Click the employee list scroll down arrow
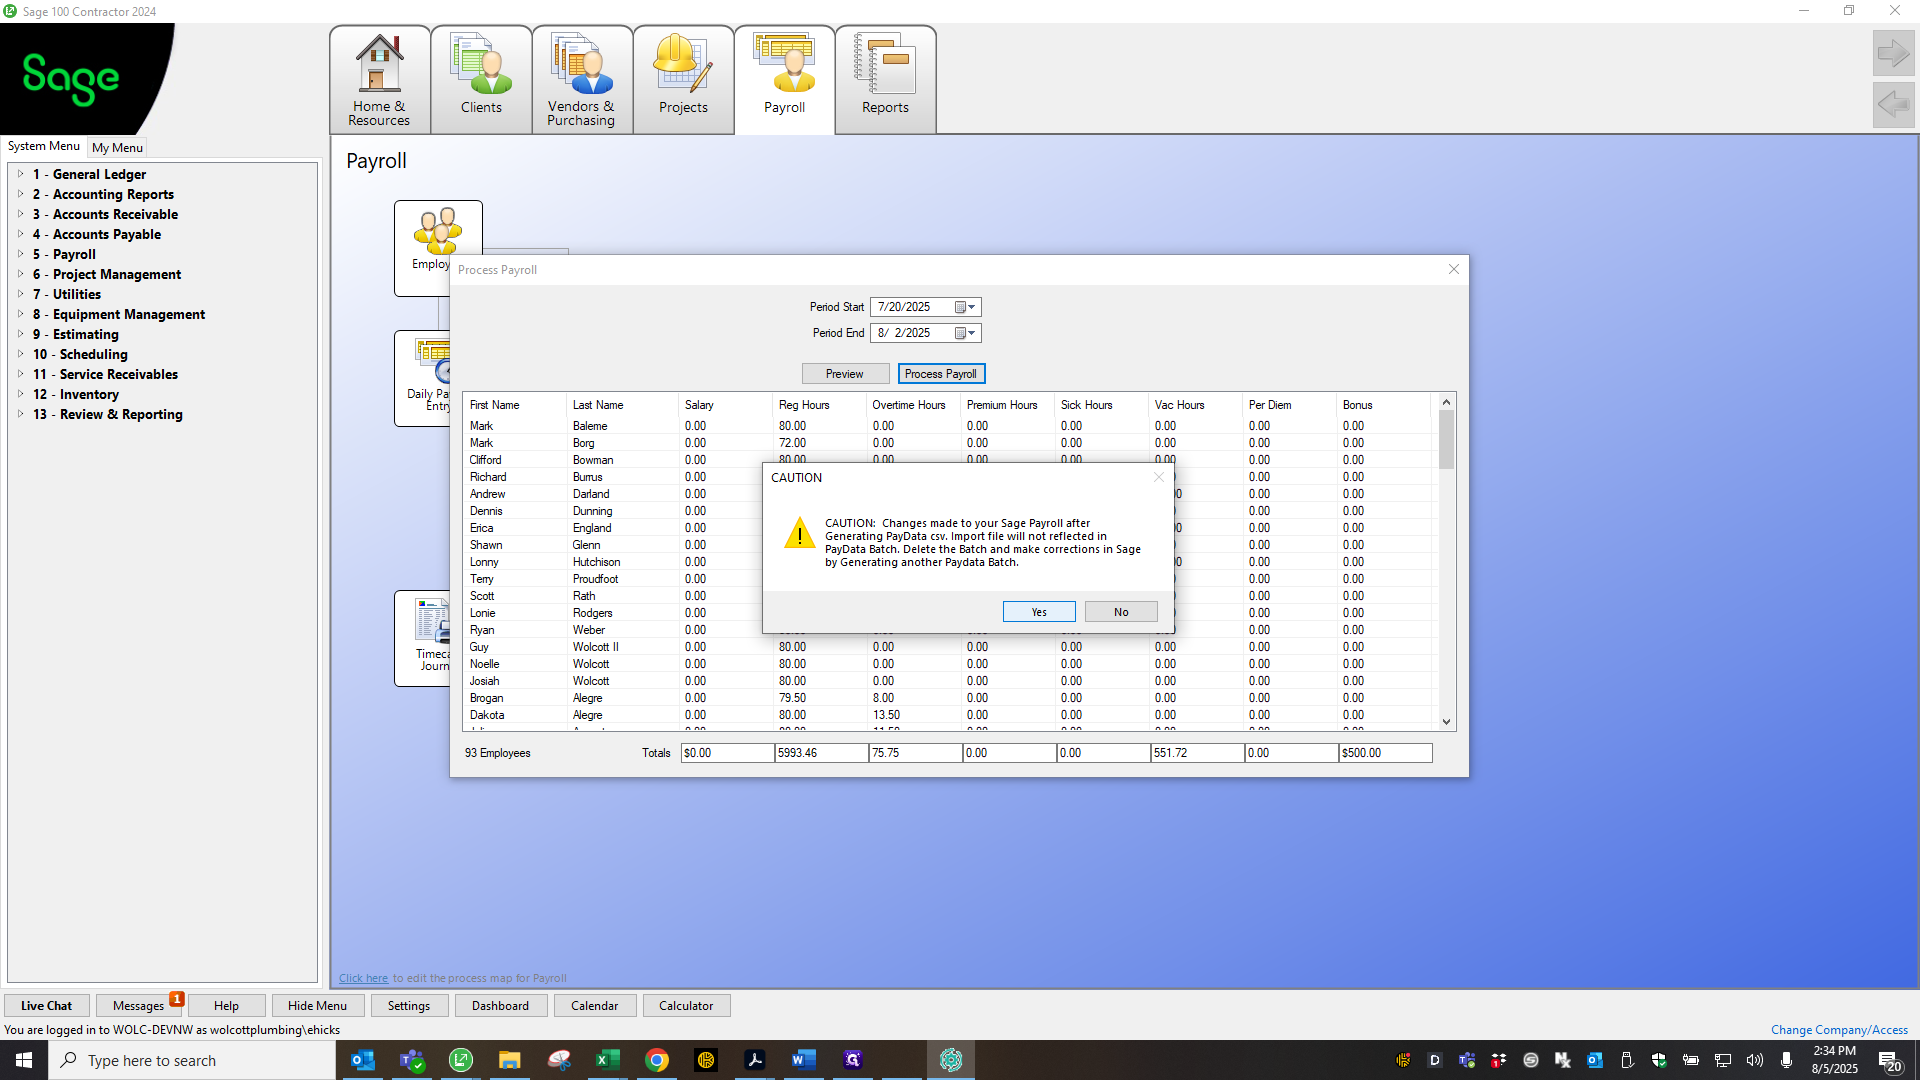The height and width of the screenshot is (1080, 1920). click(x=1446, y=721)
